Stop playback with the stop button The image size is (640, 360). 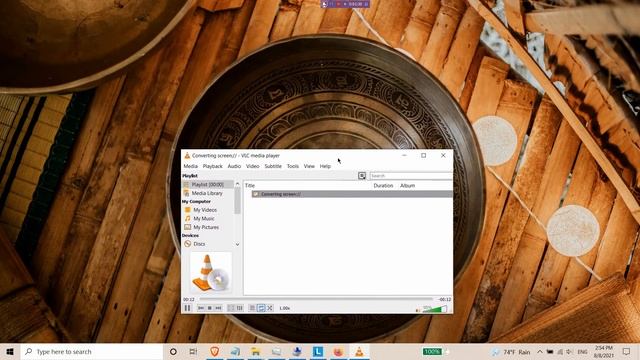209,308
